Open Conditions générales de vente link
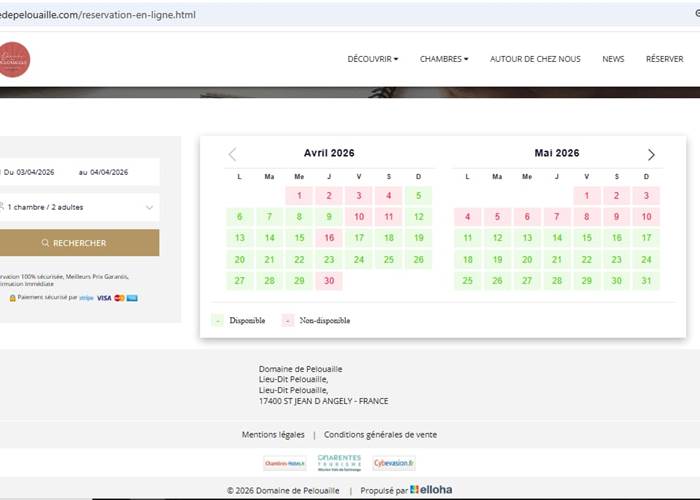This screenshot has width=700, height=500. click(x=380, y=435)
